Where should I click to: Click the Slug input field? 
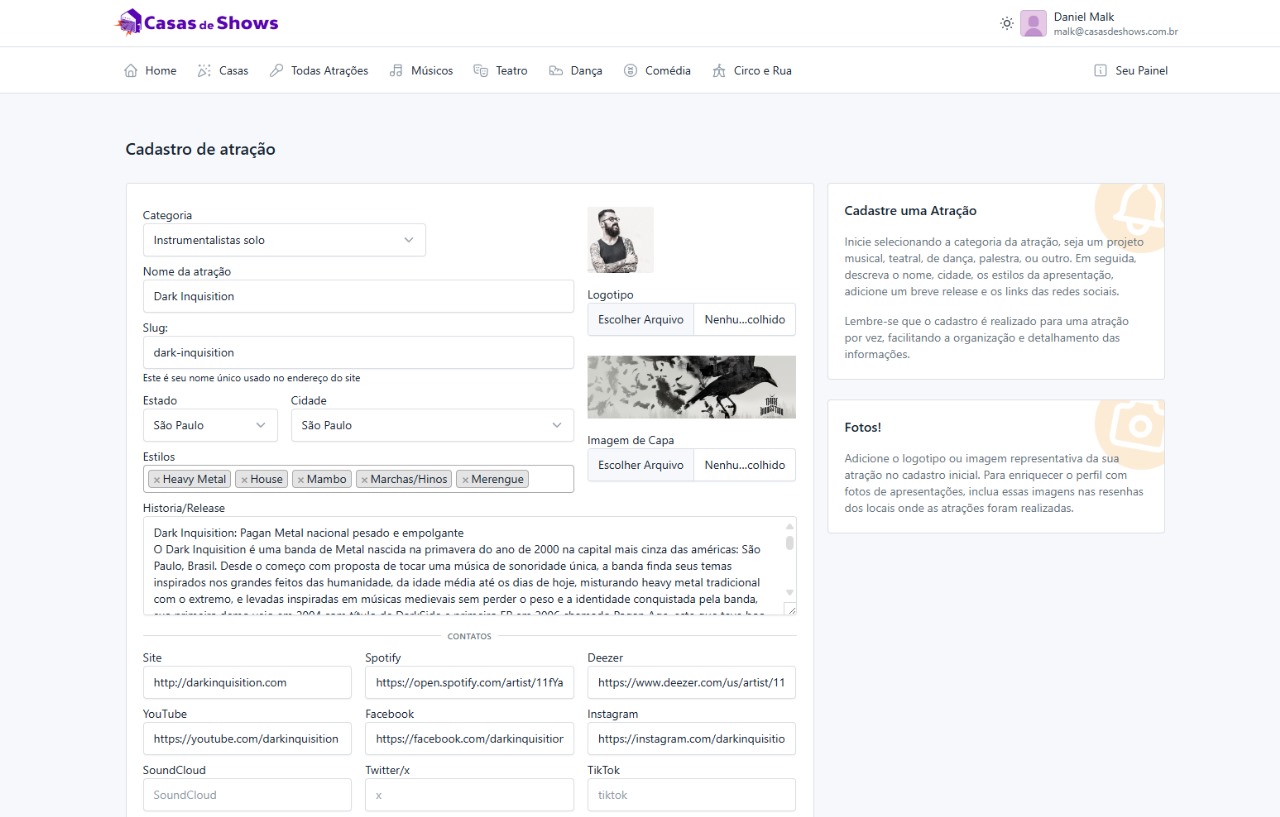click(358, 352)
